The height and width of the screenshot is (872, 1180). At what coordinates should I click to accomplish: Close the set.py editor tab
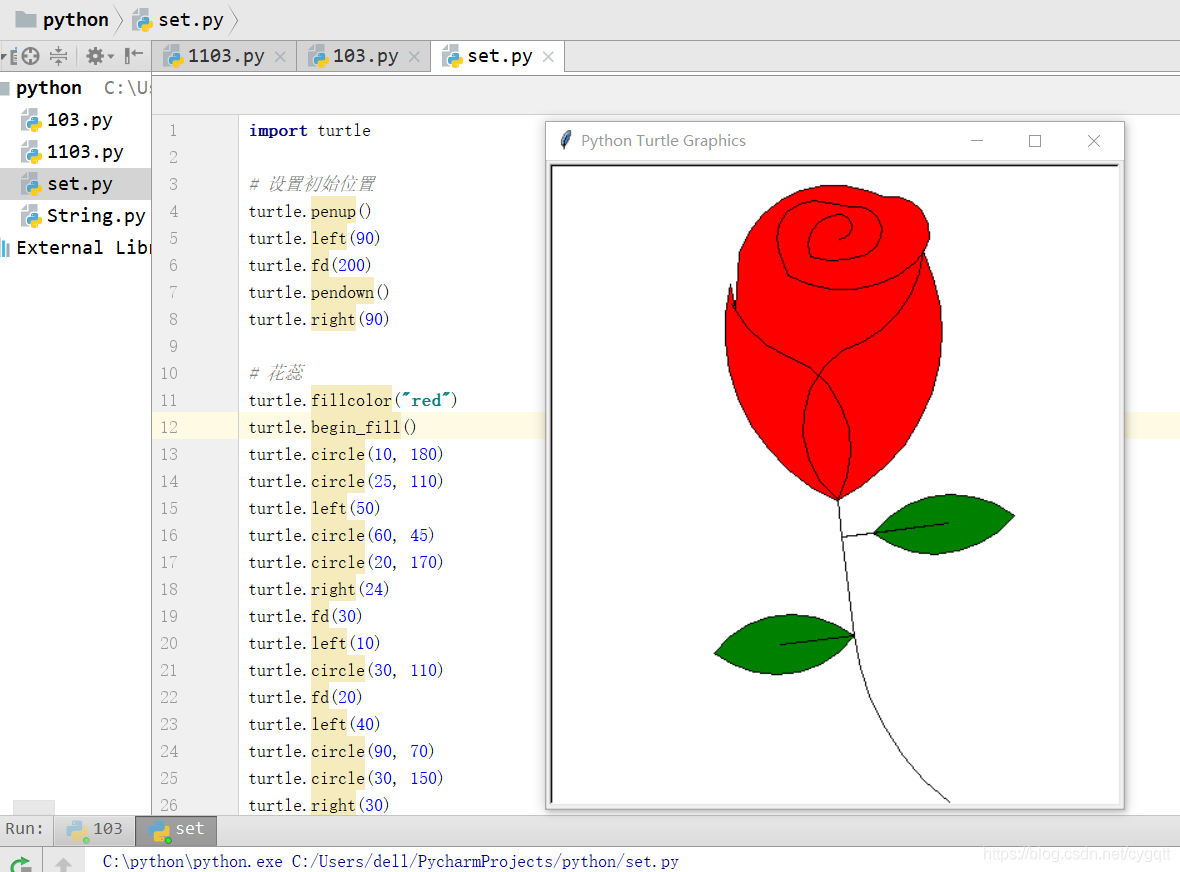548,56
